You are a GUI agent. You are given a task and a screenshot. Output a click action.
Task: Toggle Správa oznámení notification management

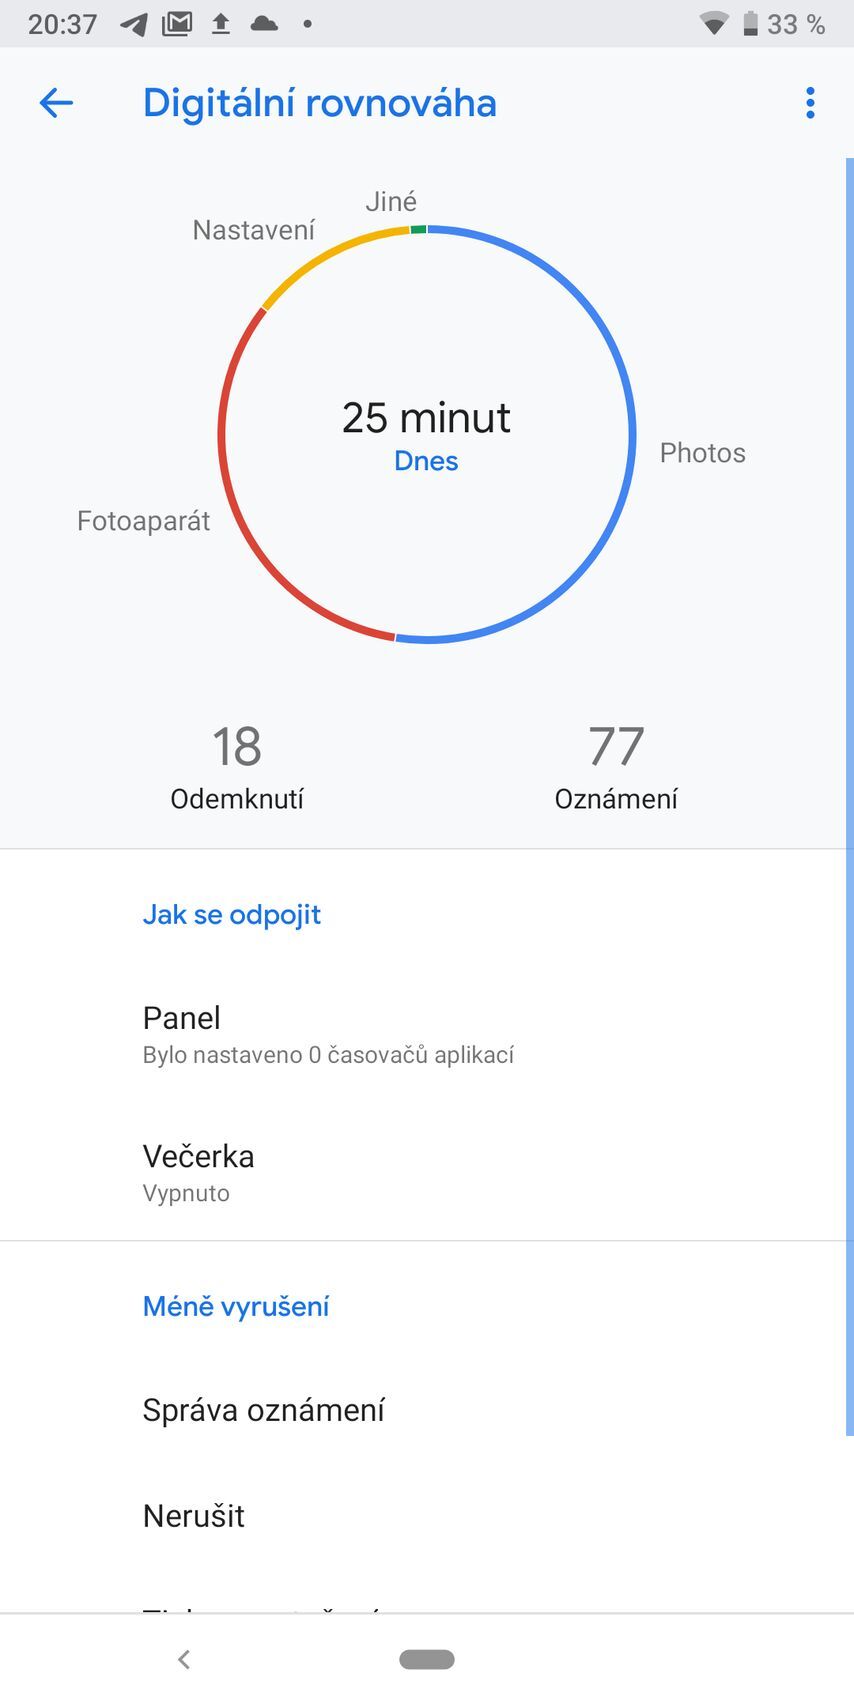coord(263,1410)
